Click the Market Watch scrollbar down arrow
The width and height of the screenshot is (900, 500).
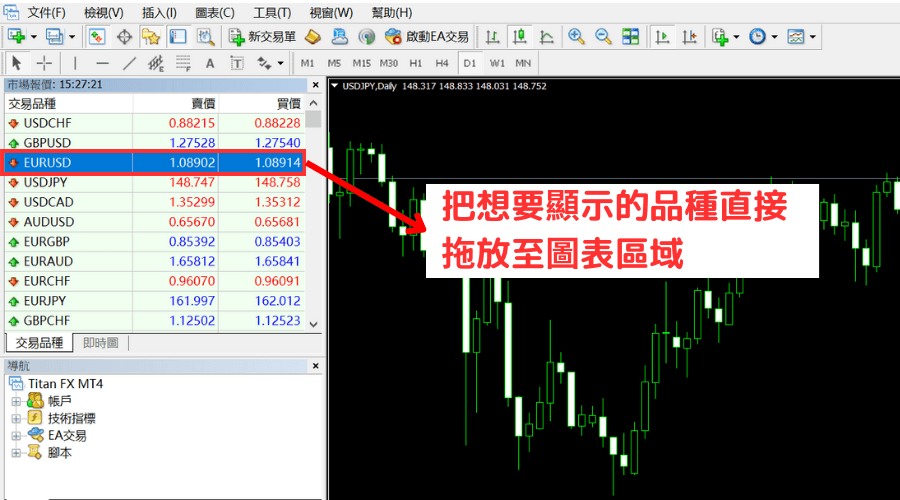[x=313, y=324]
